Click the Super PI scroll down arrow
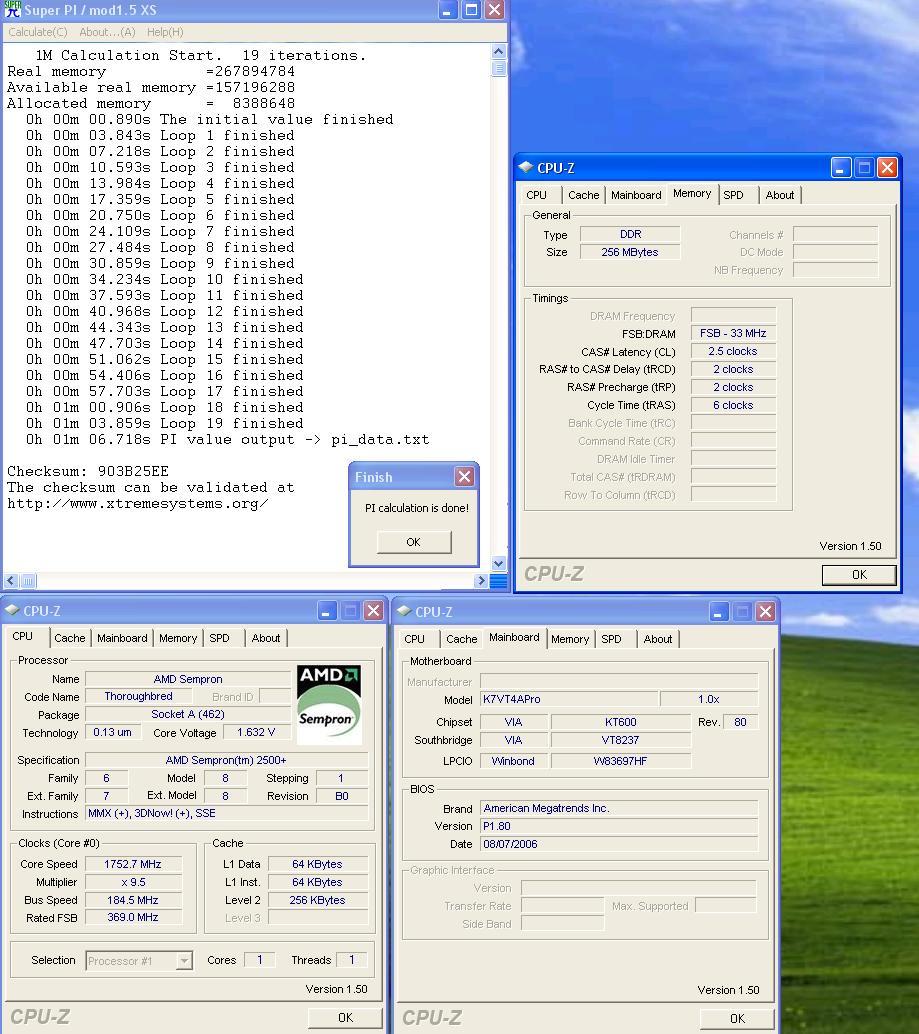 [499, 564]
